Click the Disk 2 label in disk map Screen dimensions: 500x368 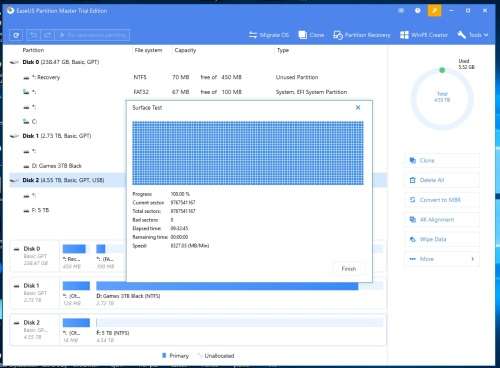tap(32, 323)
